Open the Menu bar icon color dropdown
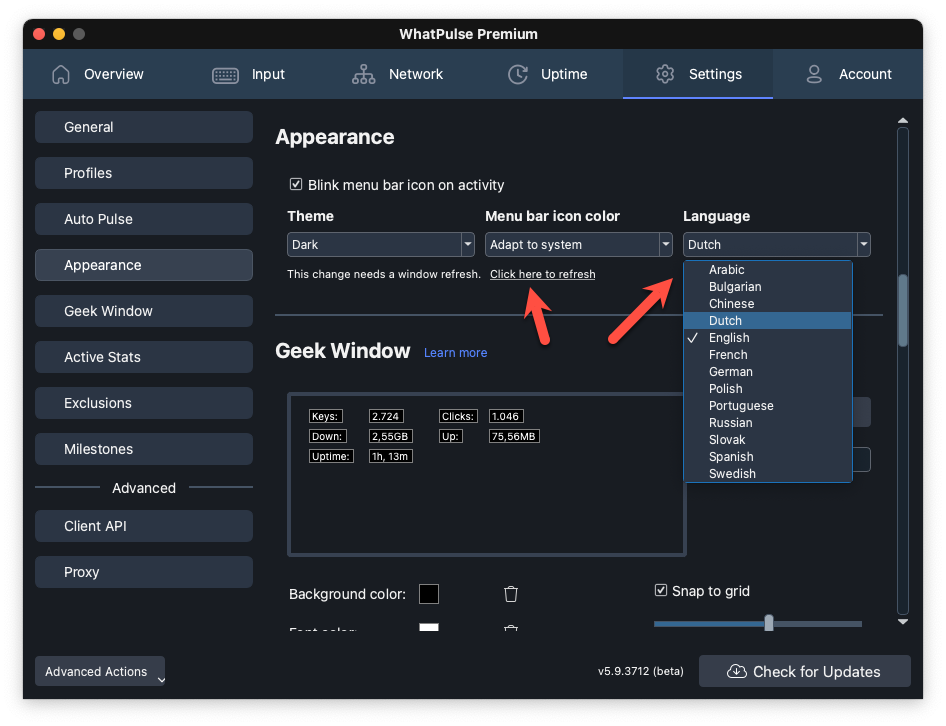Screen dimensions: 946x726 click(x=578, y=244)
